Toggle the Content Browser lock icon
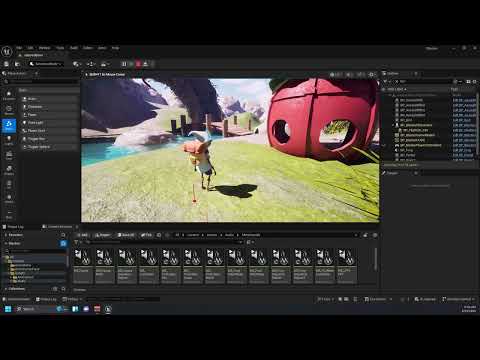The width and height of the screenshot is (480, 360). point(365,235)
